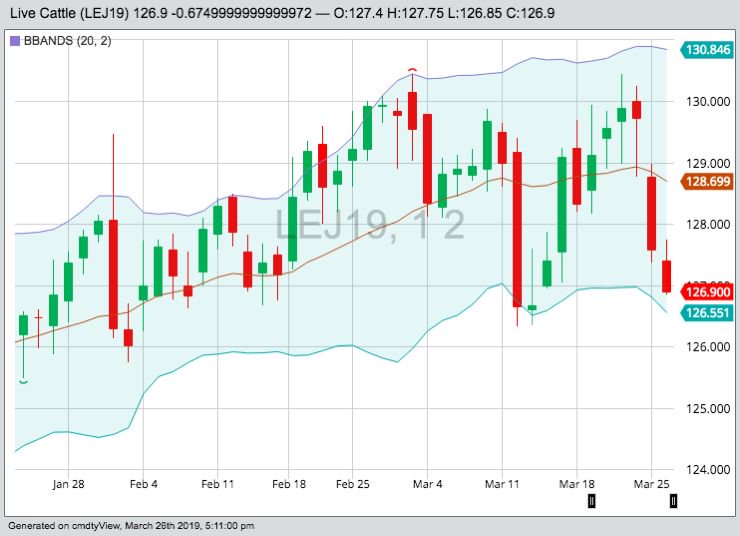Click the Generated on cmdtyView footer text

[131, 526]
